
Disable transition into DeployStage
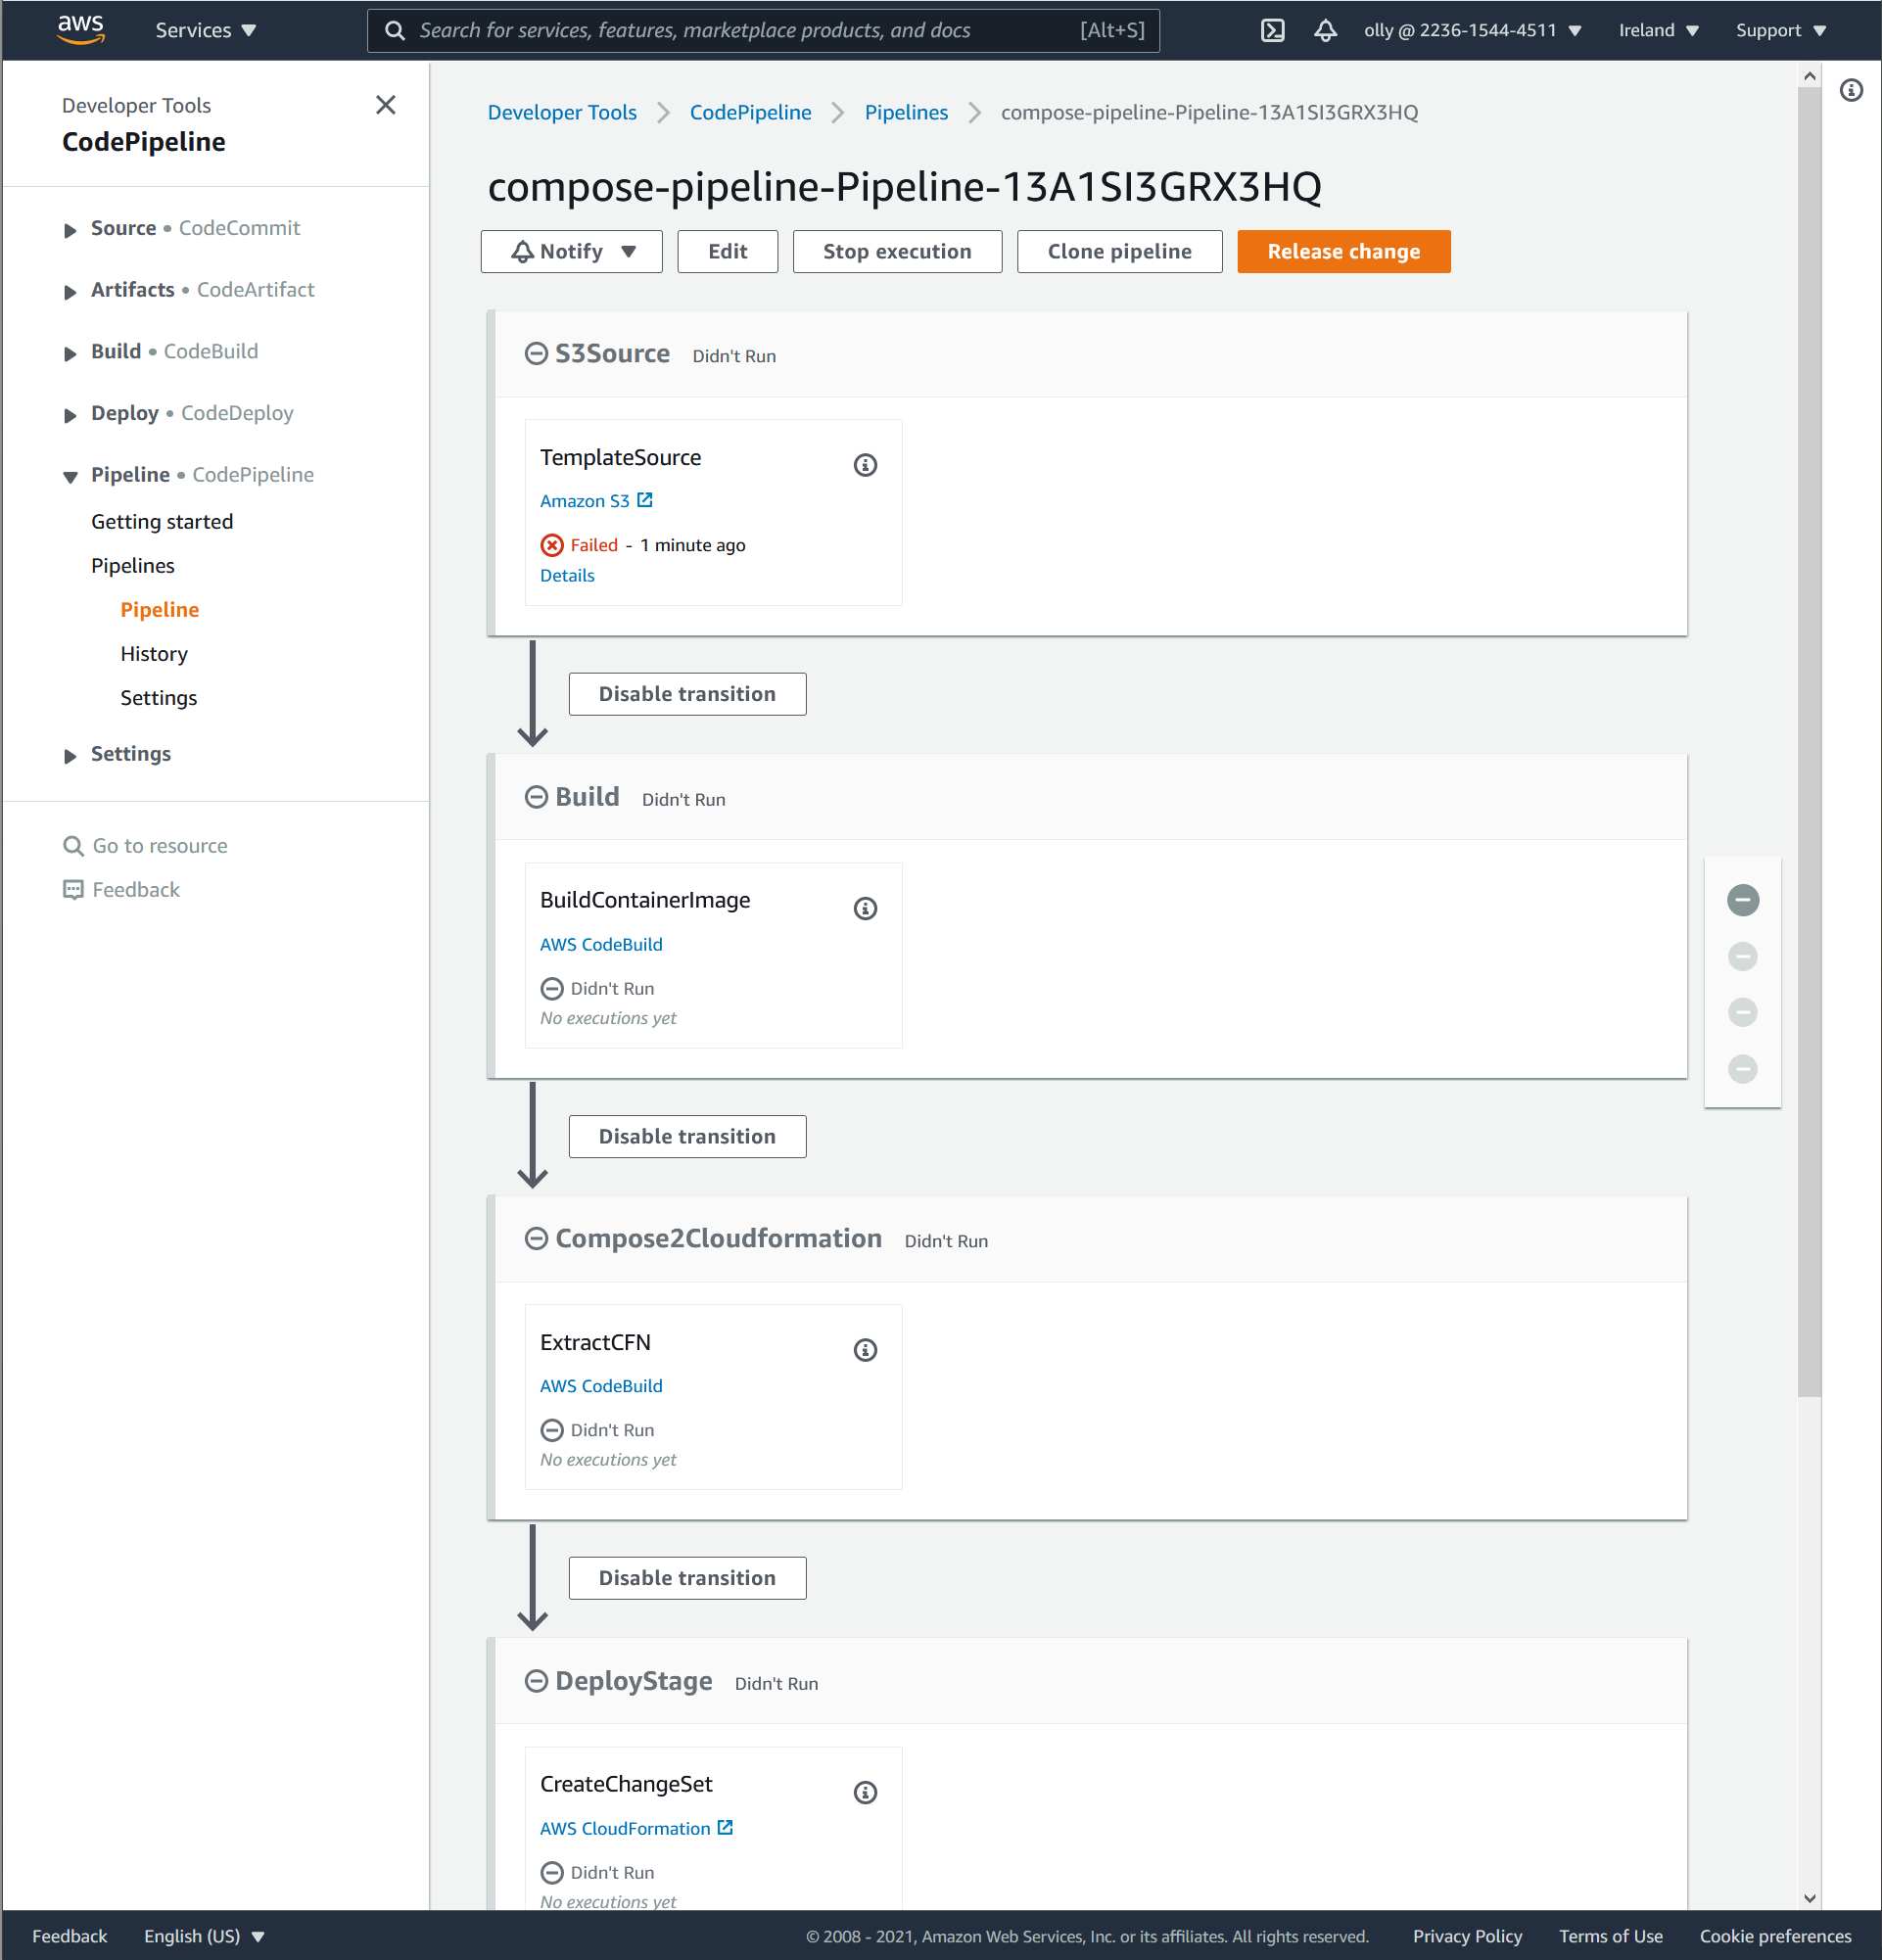[x=687, y=1578]
